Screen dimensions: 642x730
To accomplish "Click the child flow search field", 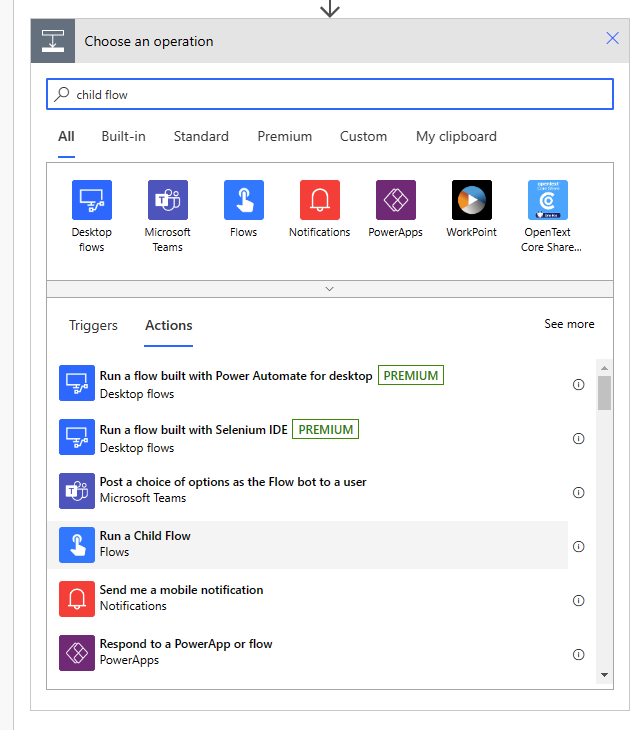I will [x=330, y=94].
